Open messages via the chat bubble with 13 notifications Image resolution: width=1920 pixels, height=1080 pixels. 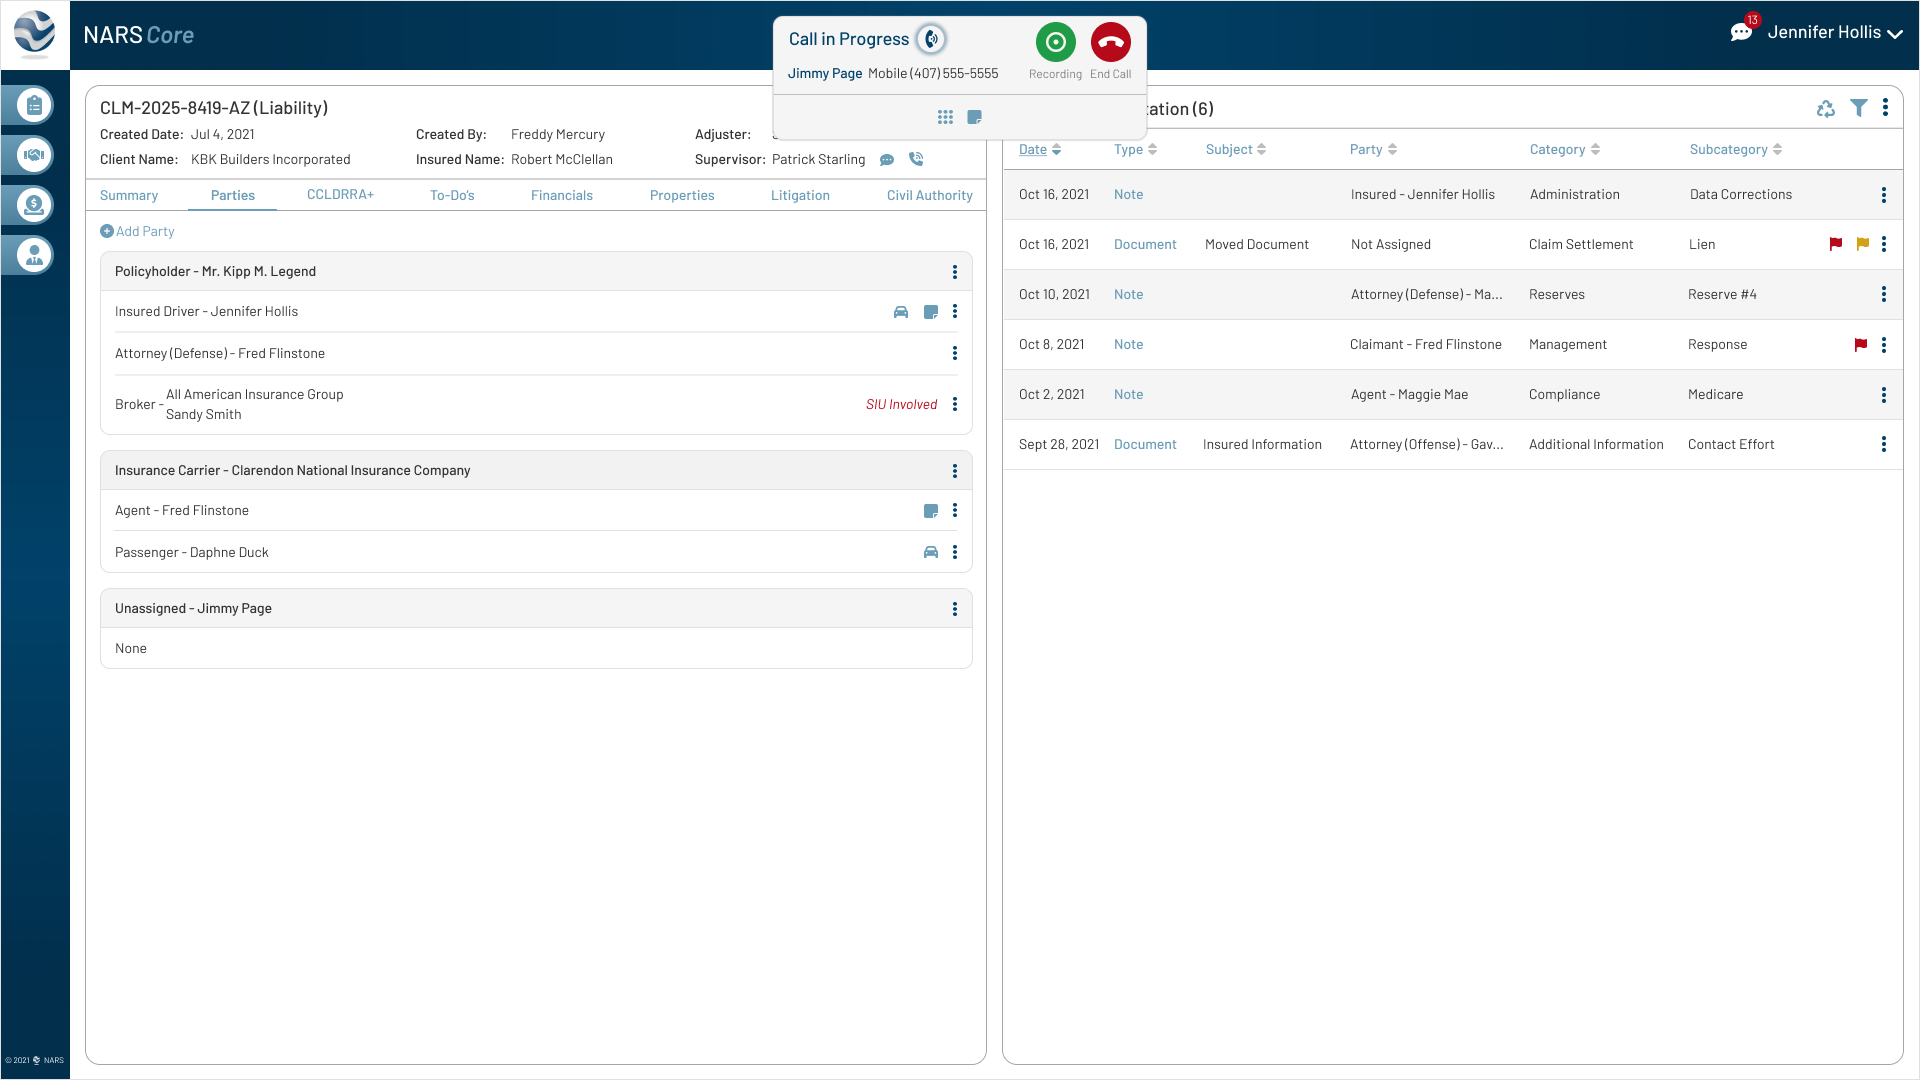point(1741,31)
